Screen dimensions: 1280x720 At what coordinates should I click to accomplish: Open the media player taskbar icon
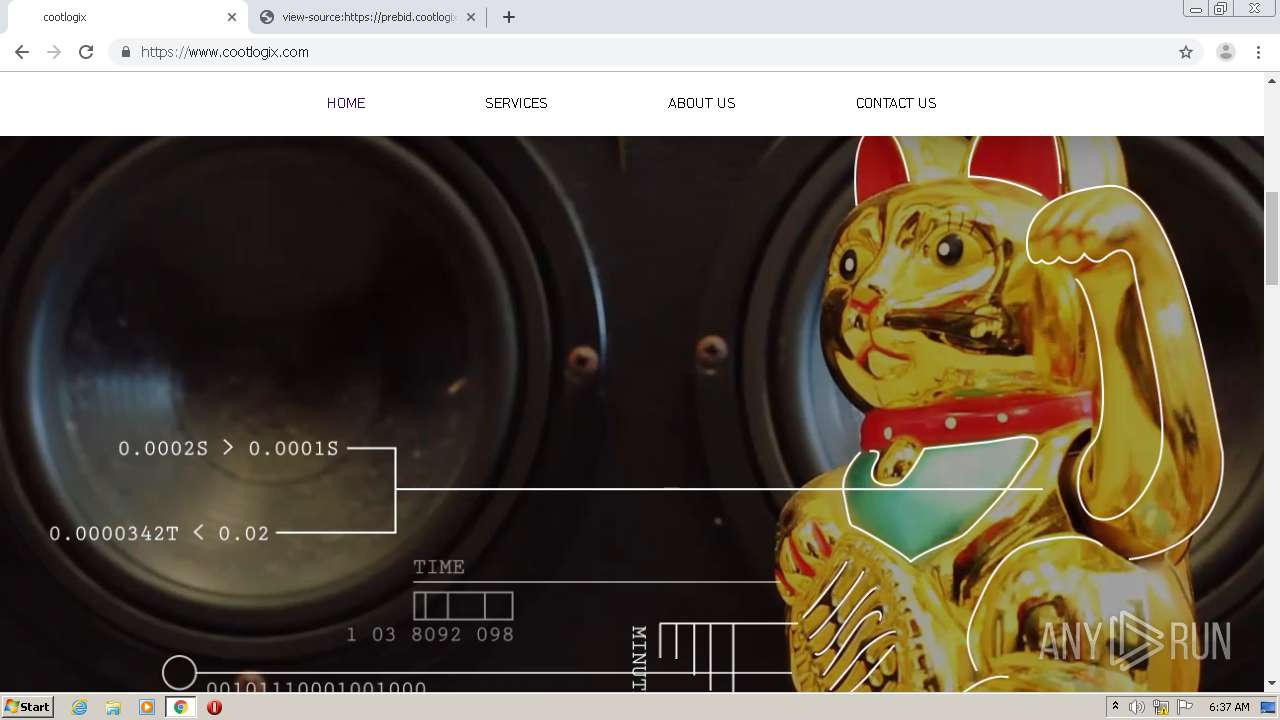(x=147, y=707)
